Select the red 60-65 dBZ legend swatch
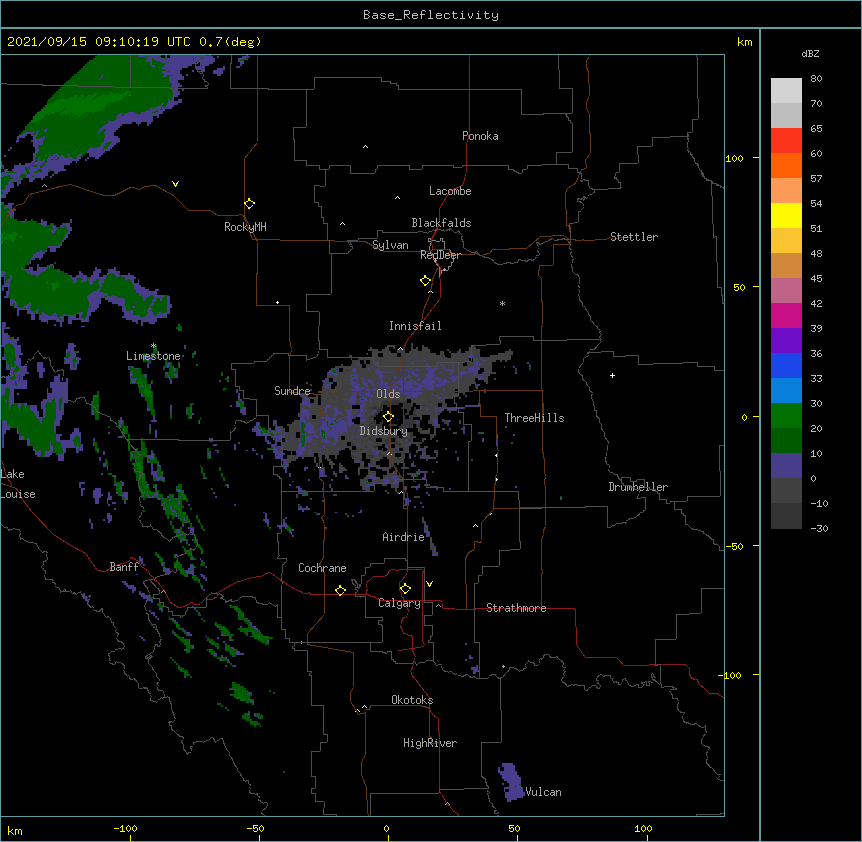The height and width of the screenshot is (842, 862). (786, 140)
